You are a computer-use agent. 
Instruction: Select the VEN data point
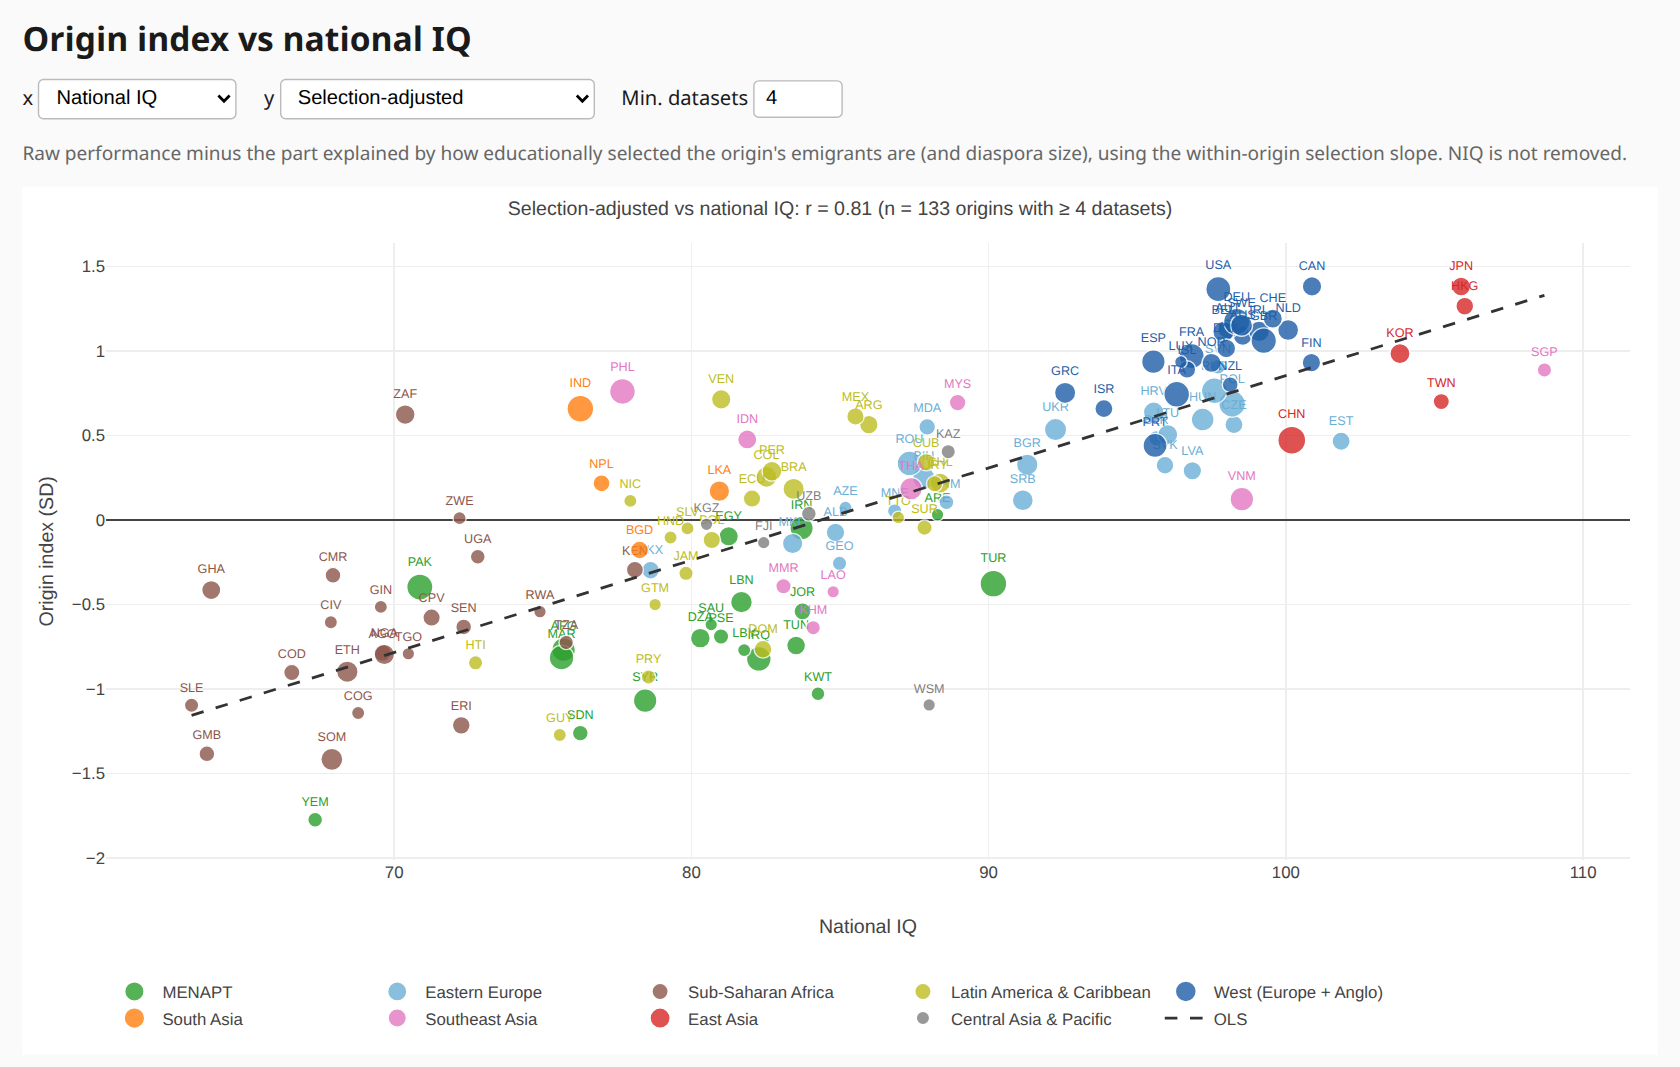[721, 399]
